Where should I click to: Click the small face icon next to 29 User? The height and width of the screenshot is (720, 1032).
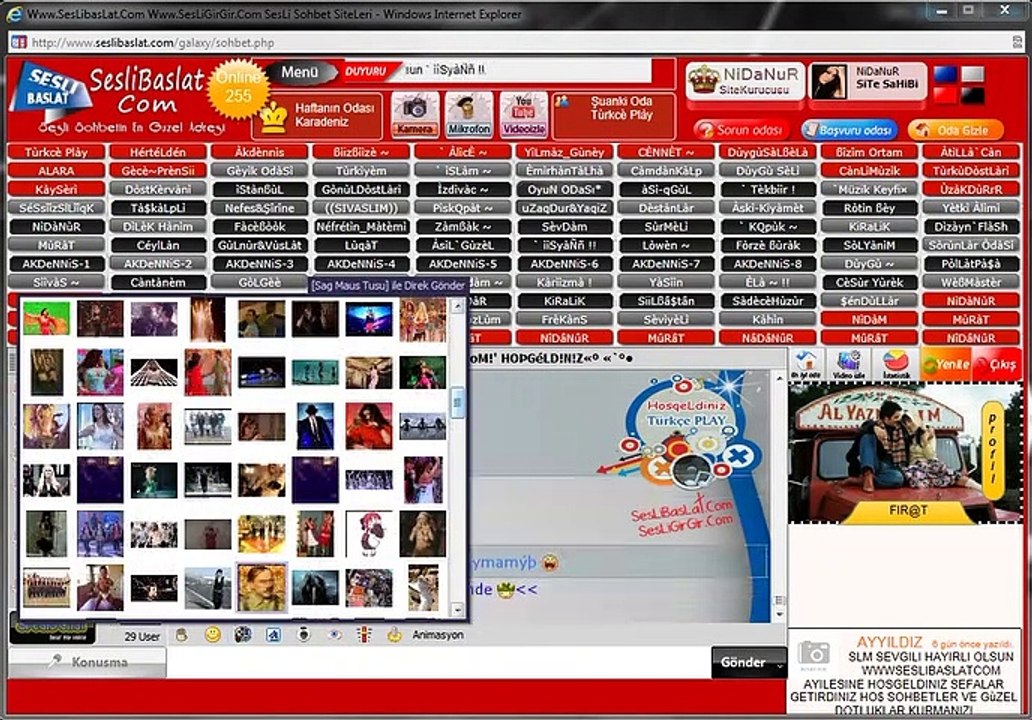tap(182, 634)
